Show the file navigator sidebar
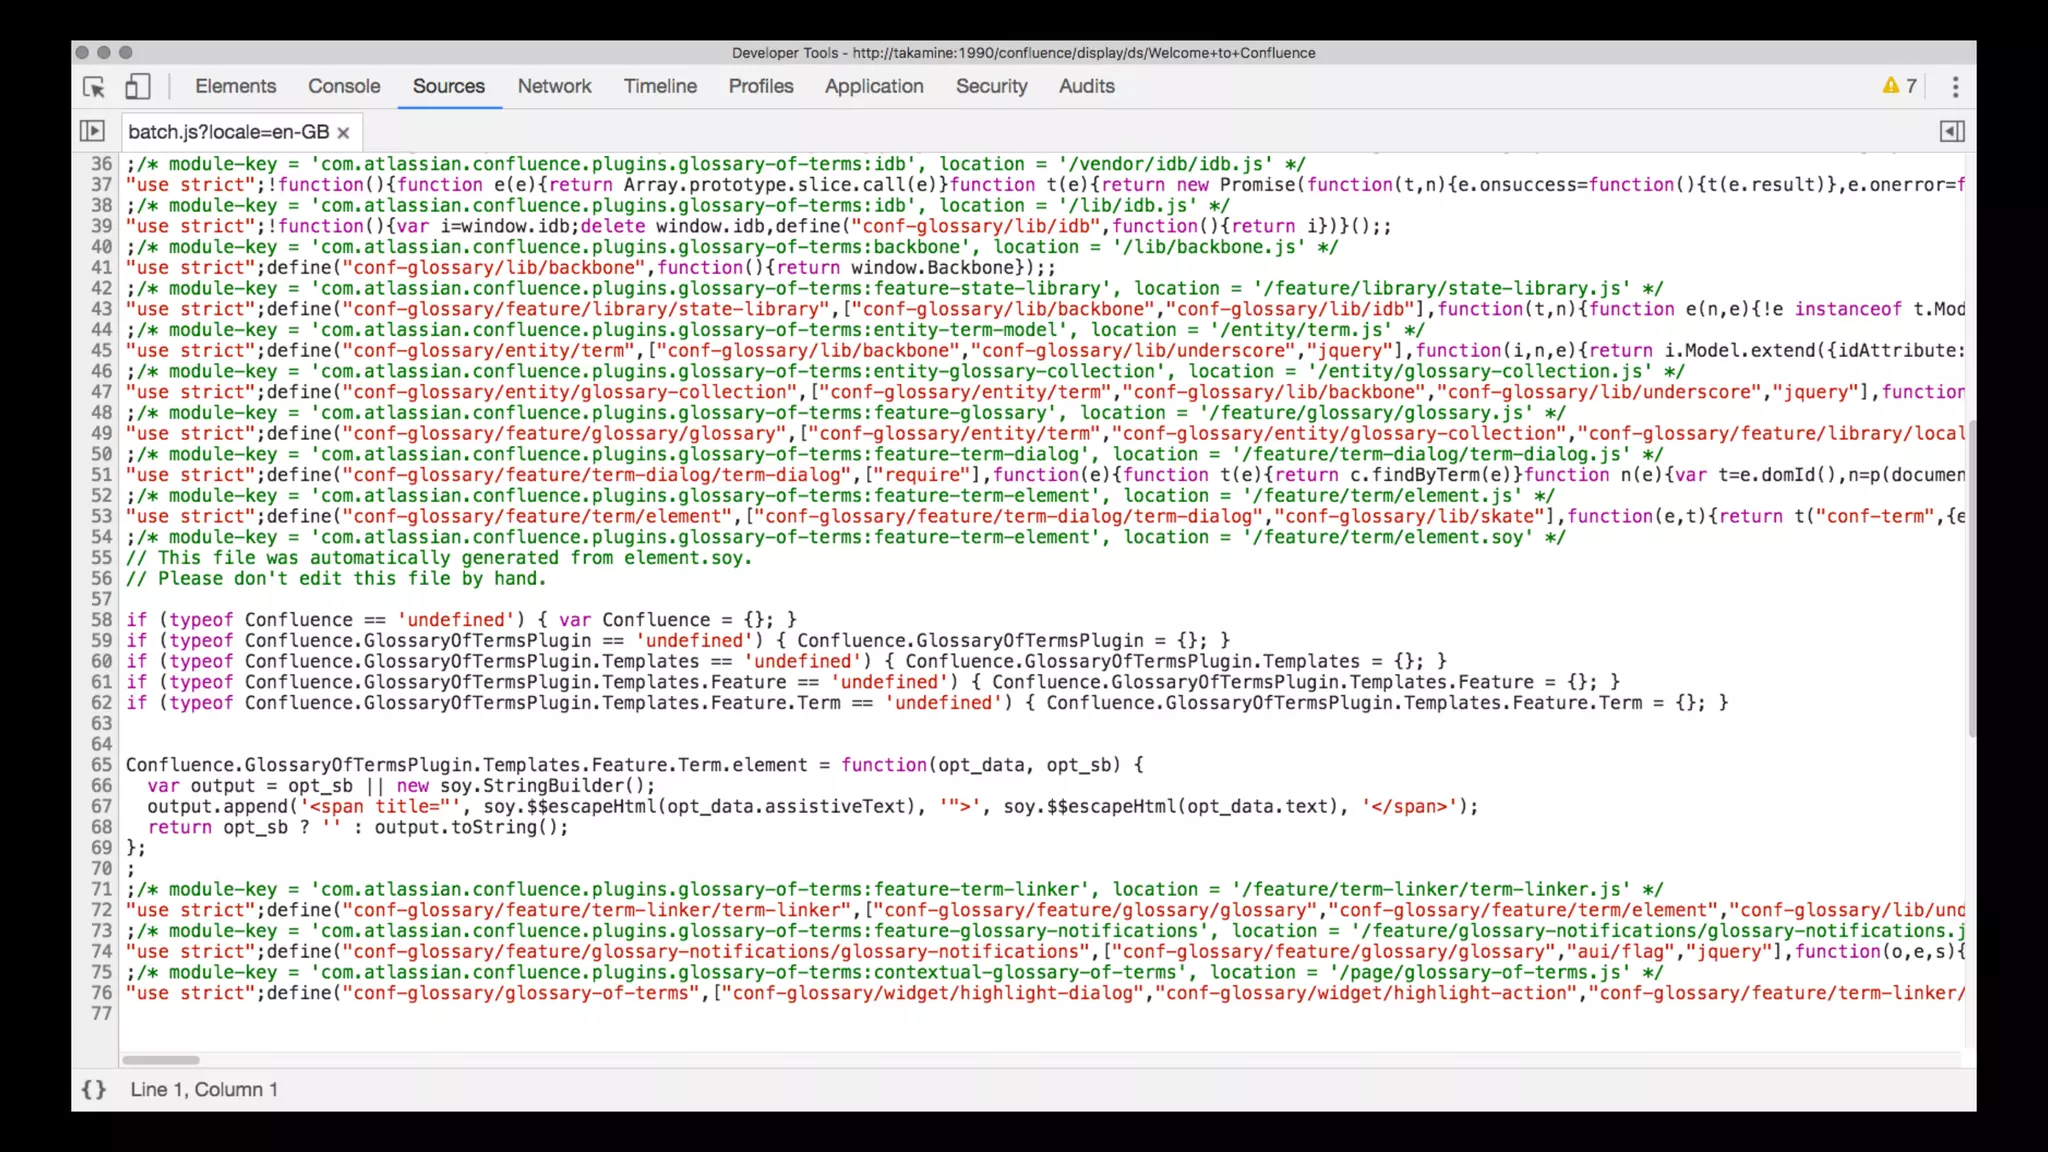This screenshot has width=2048, height=1152. point(92,131)
